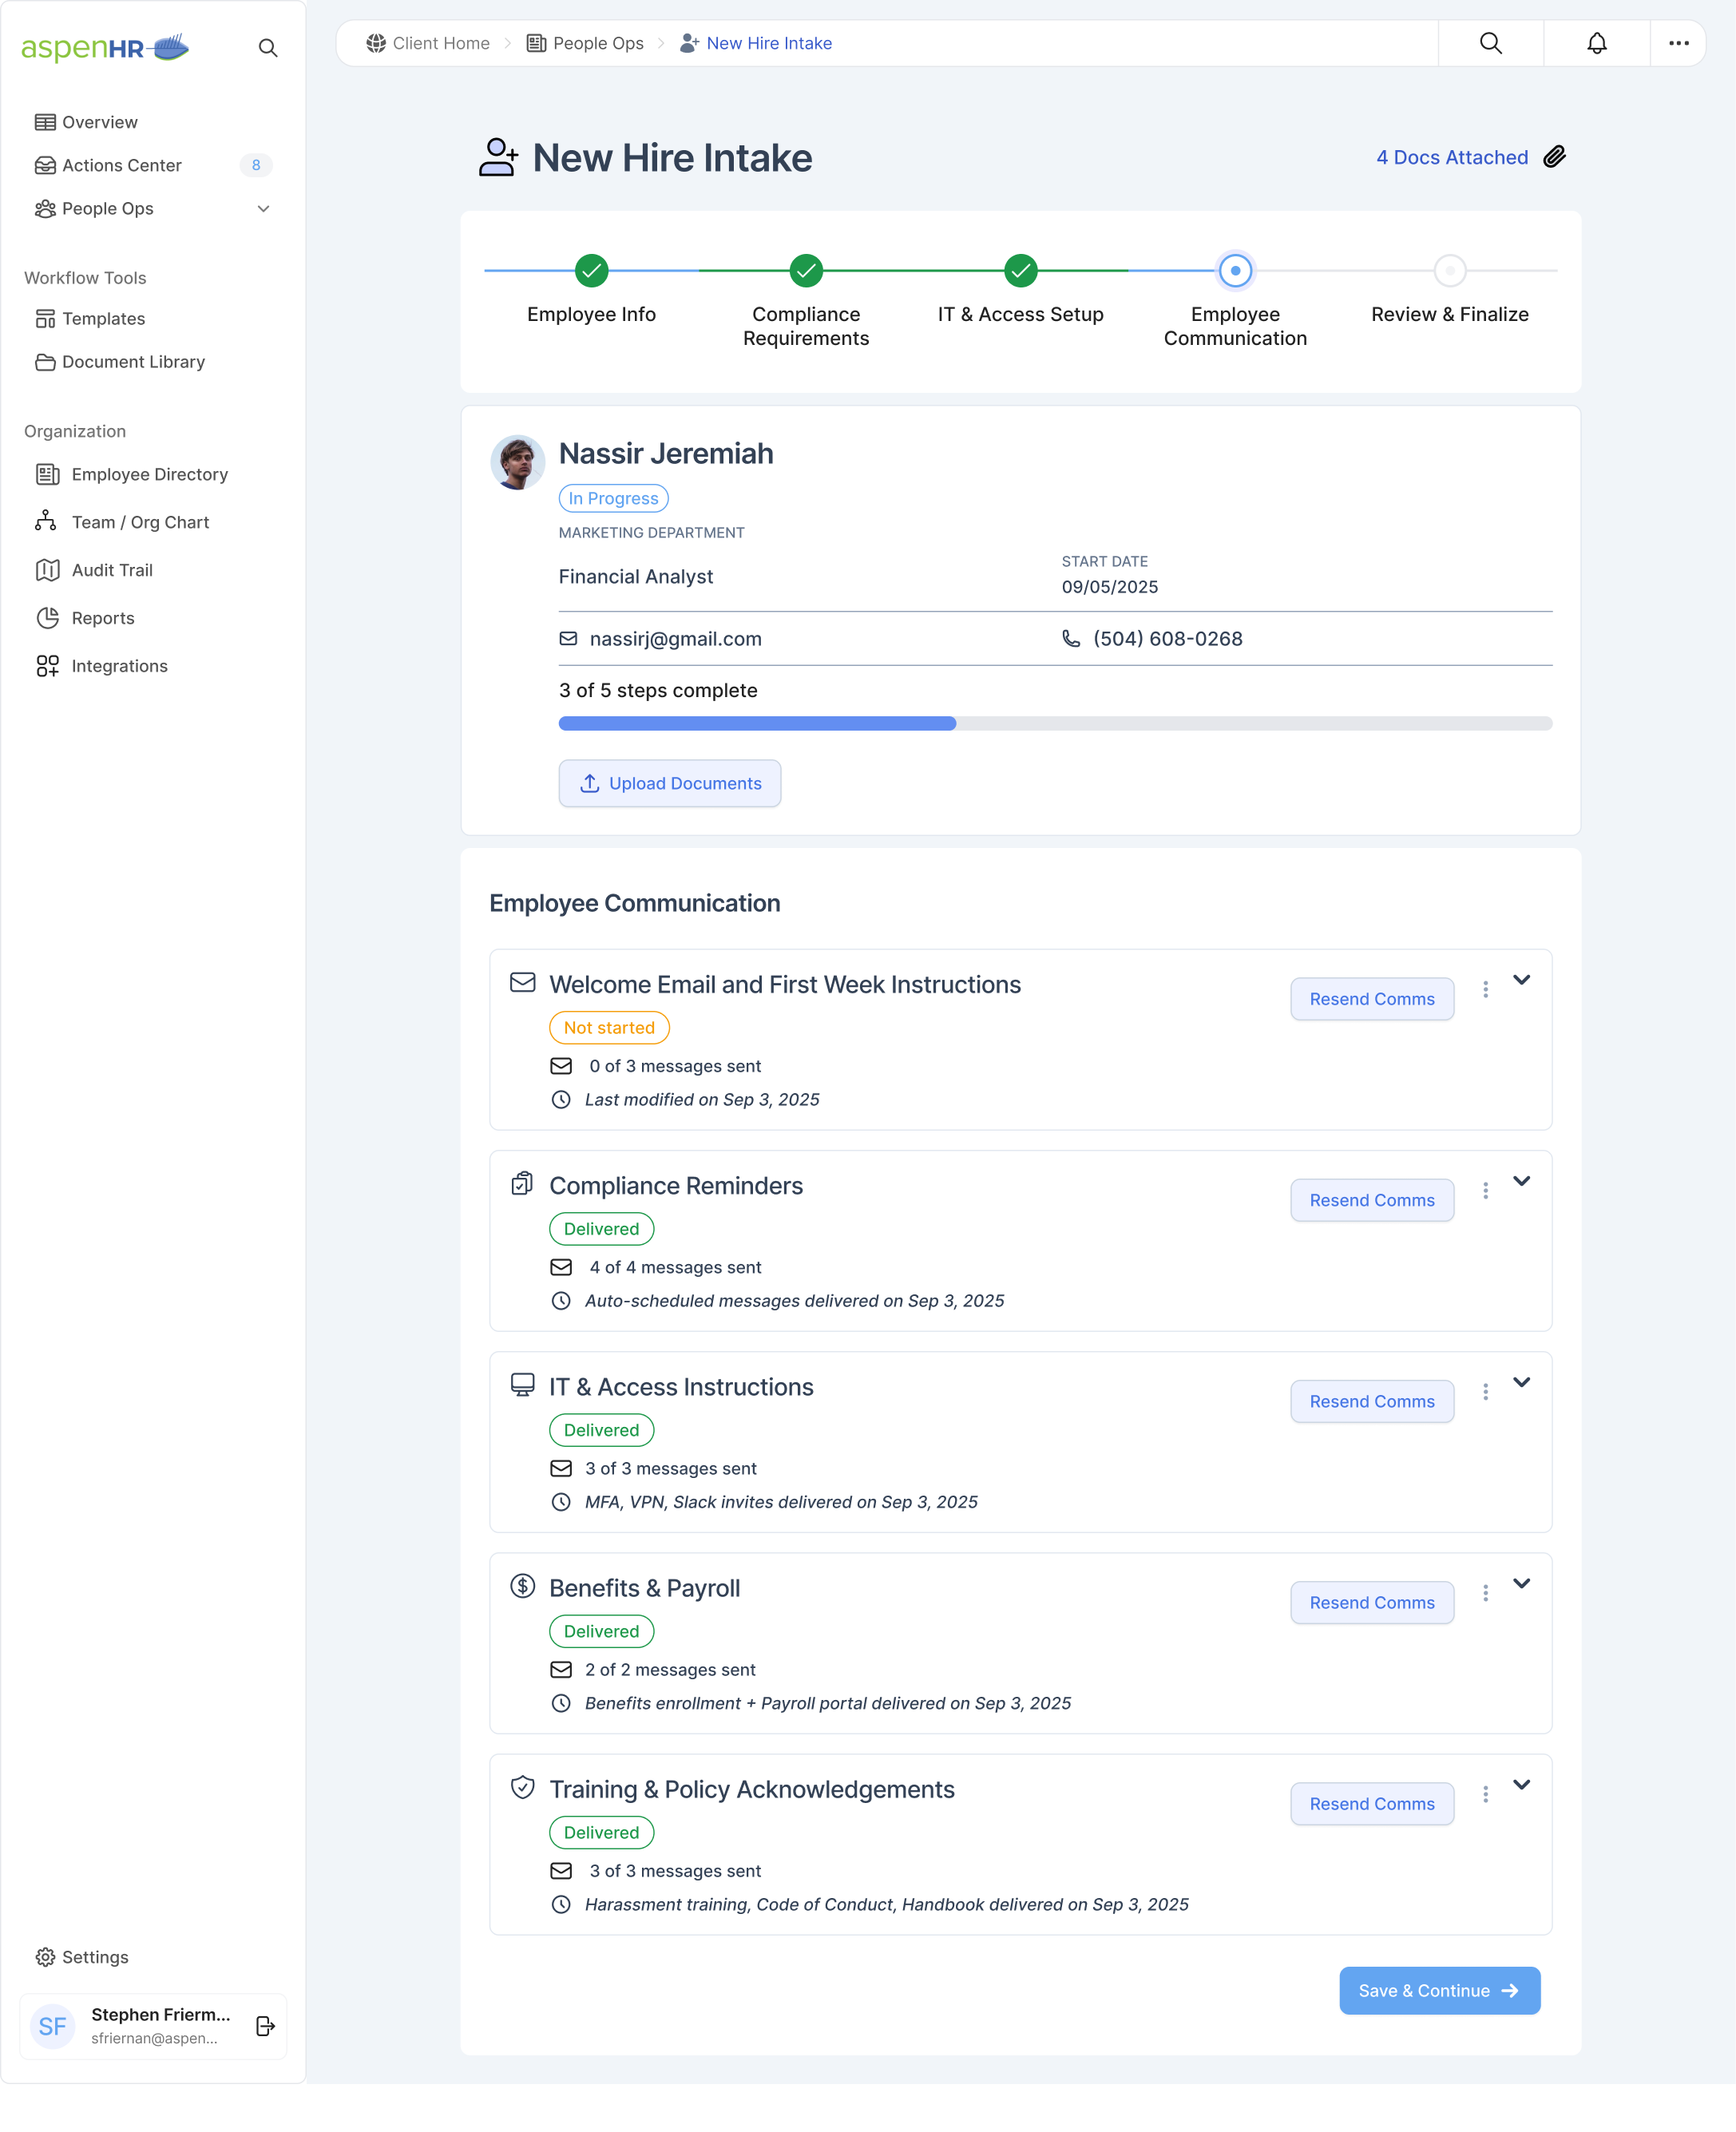The image size is (1736, 2132).
Task: Click Nassir Jeremiah's profile photo
Action: tap(517, 463)
